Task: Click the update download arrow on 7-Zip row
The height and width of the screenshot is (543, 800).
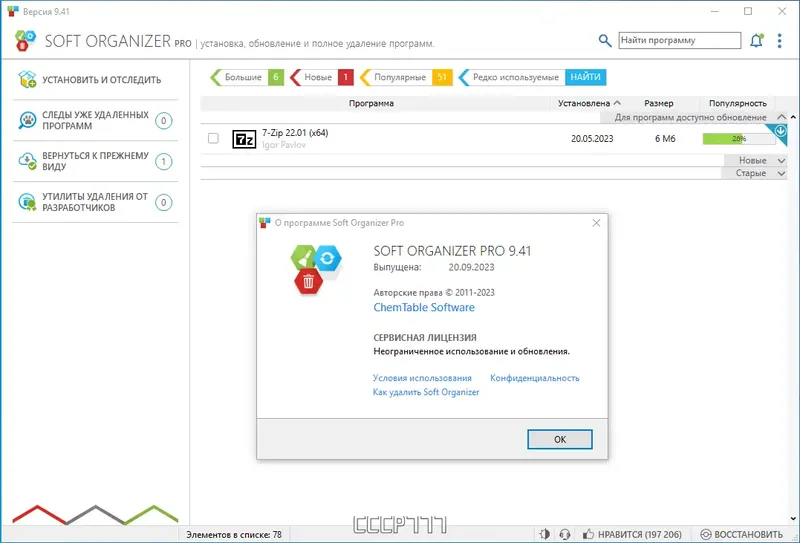Action: coord(780,132)
